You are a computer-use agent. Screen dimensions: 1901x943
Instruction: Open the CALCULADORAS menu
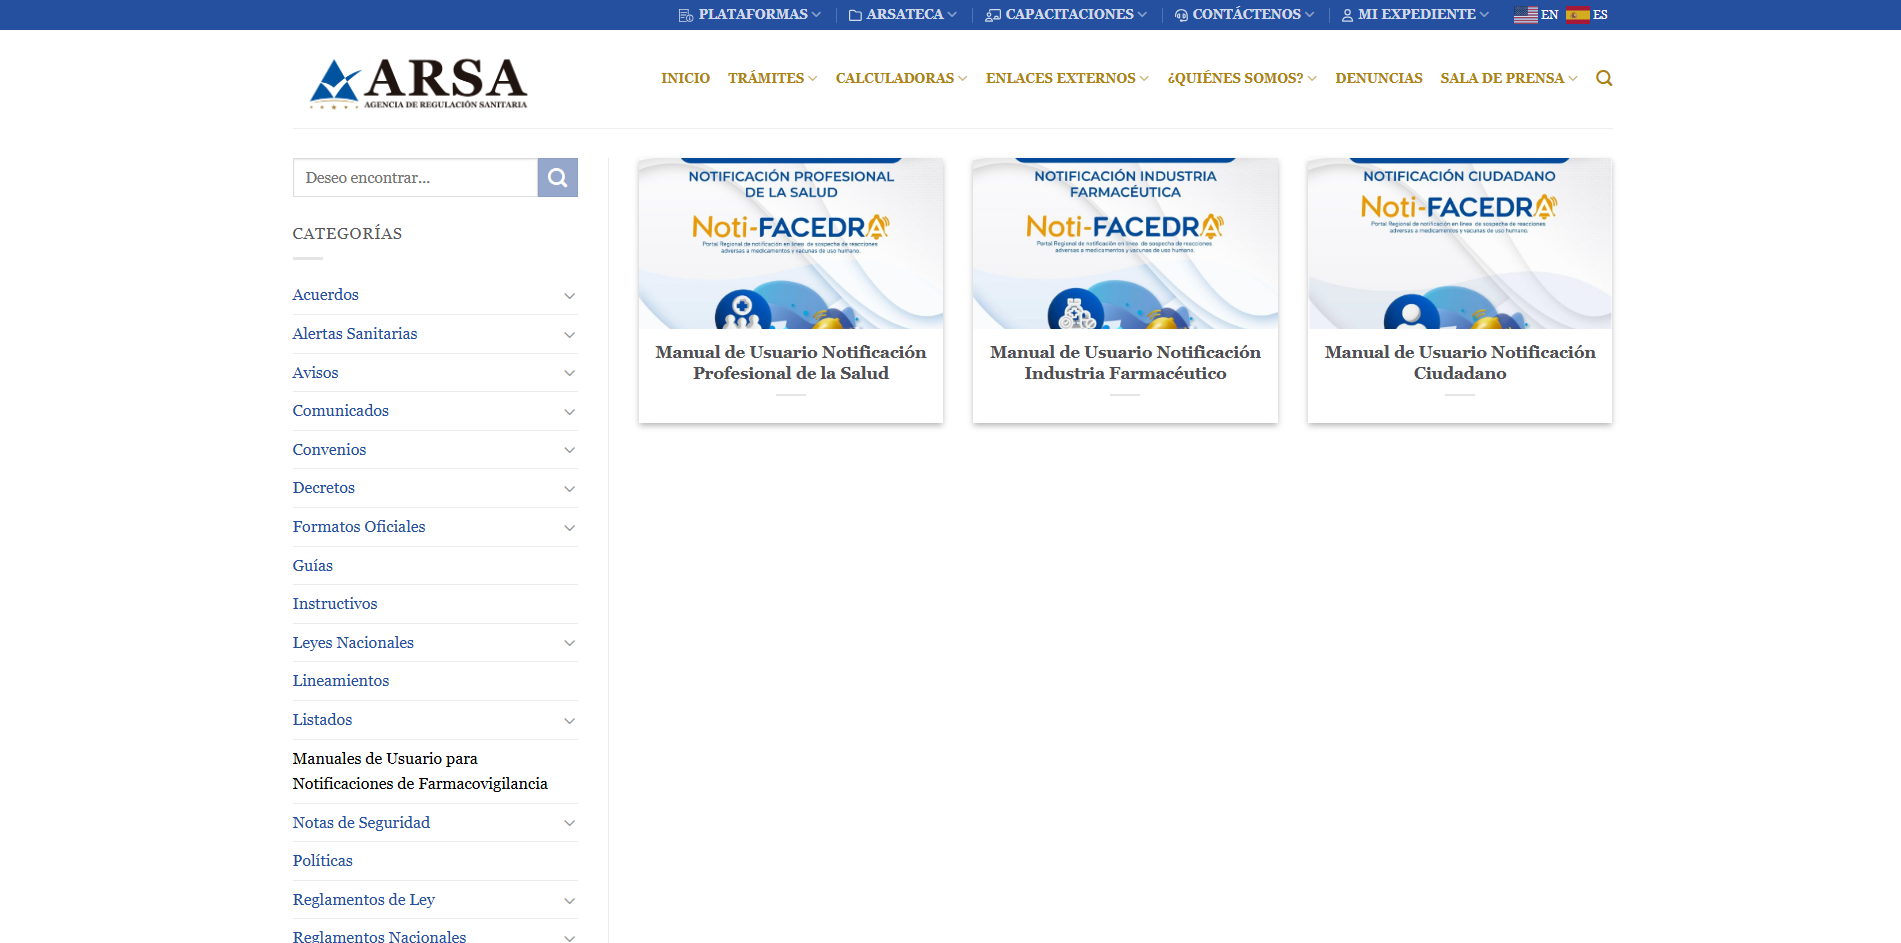pyautogui.click(x=901, y=78)
